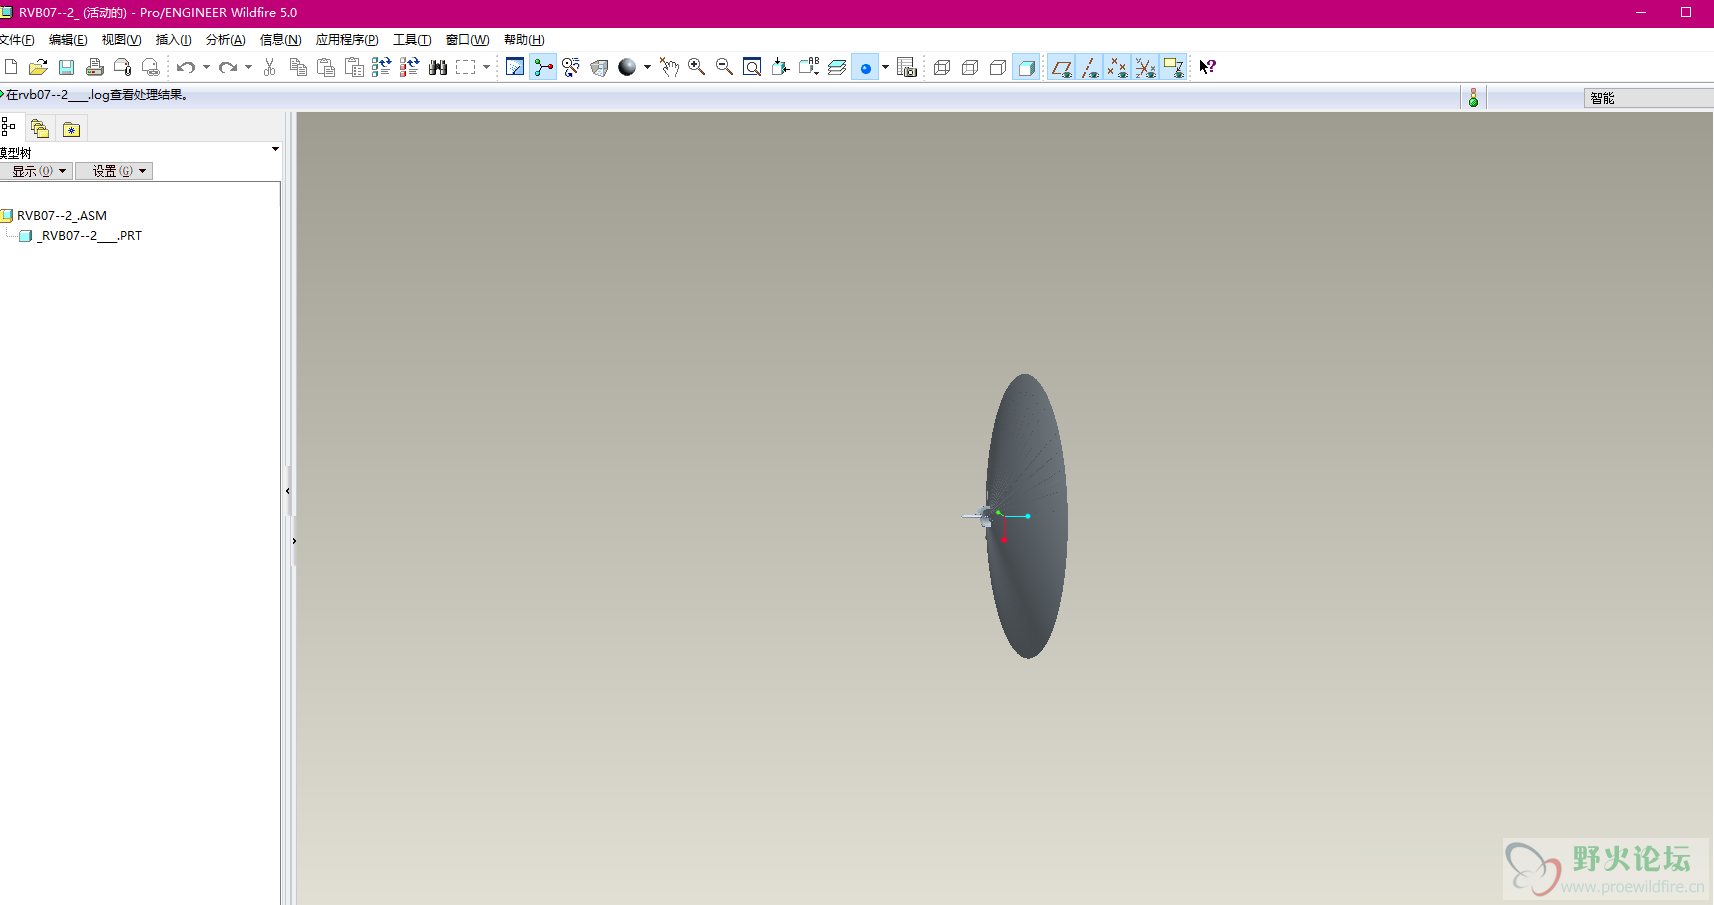Undo the last action

coord(186,67)
